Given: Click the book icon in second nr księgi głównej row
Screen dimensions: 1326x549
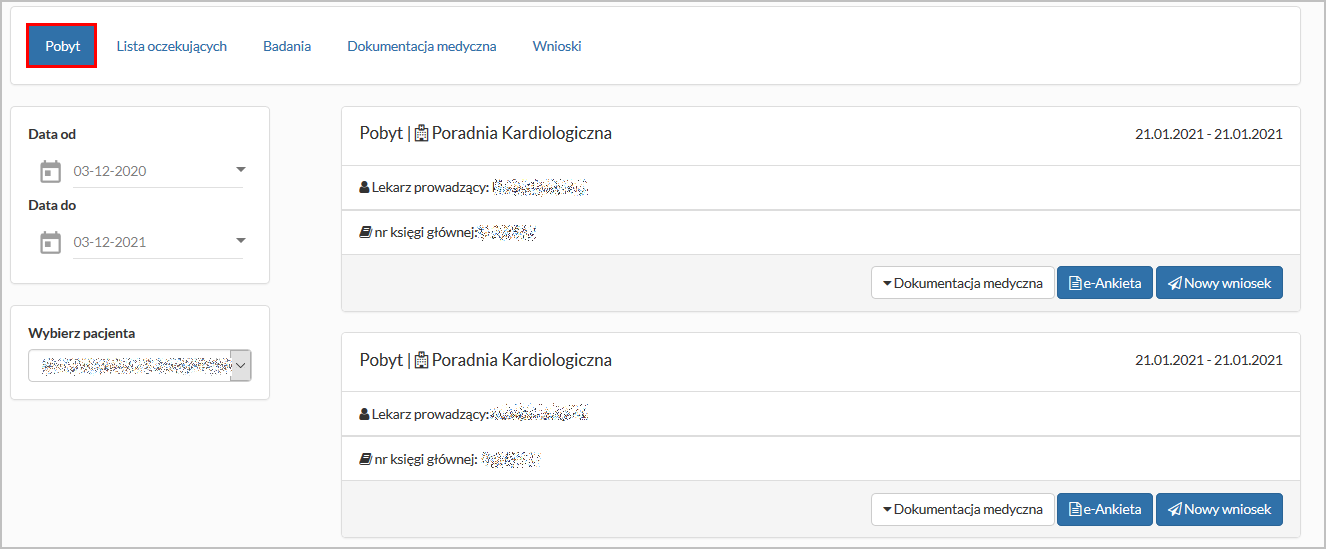Looking at the screenshot, I should [x=365, y=460].
